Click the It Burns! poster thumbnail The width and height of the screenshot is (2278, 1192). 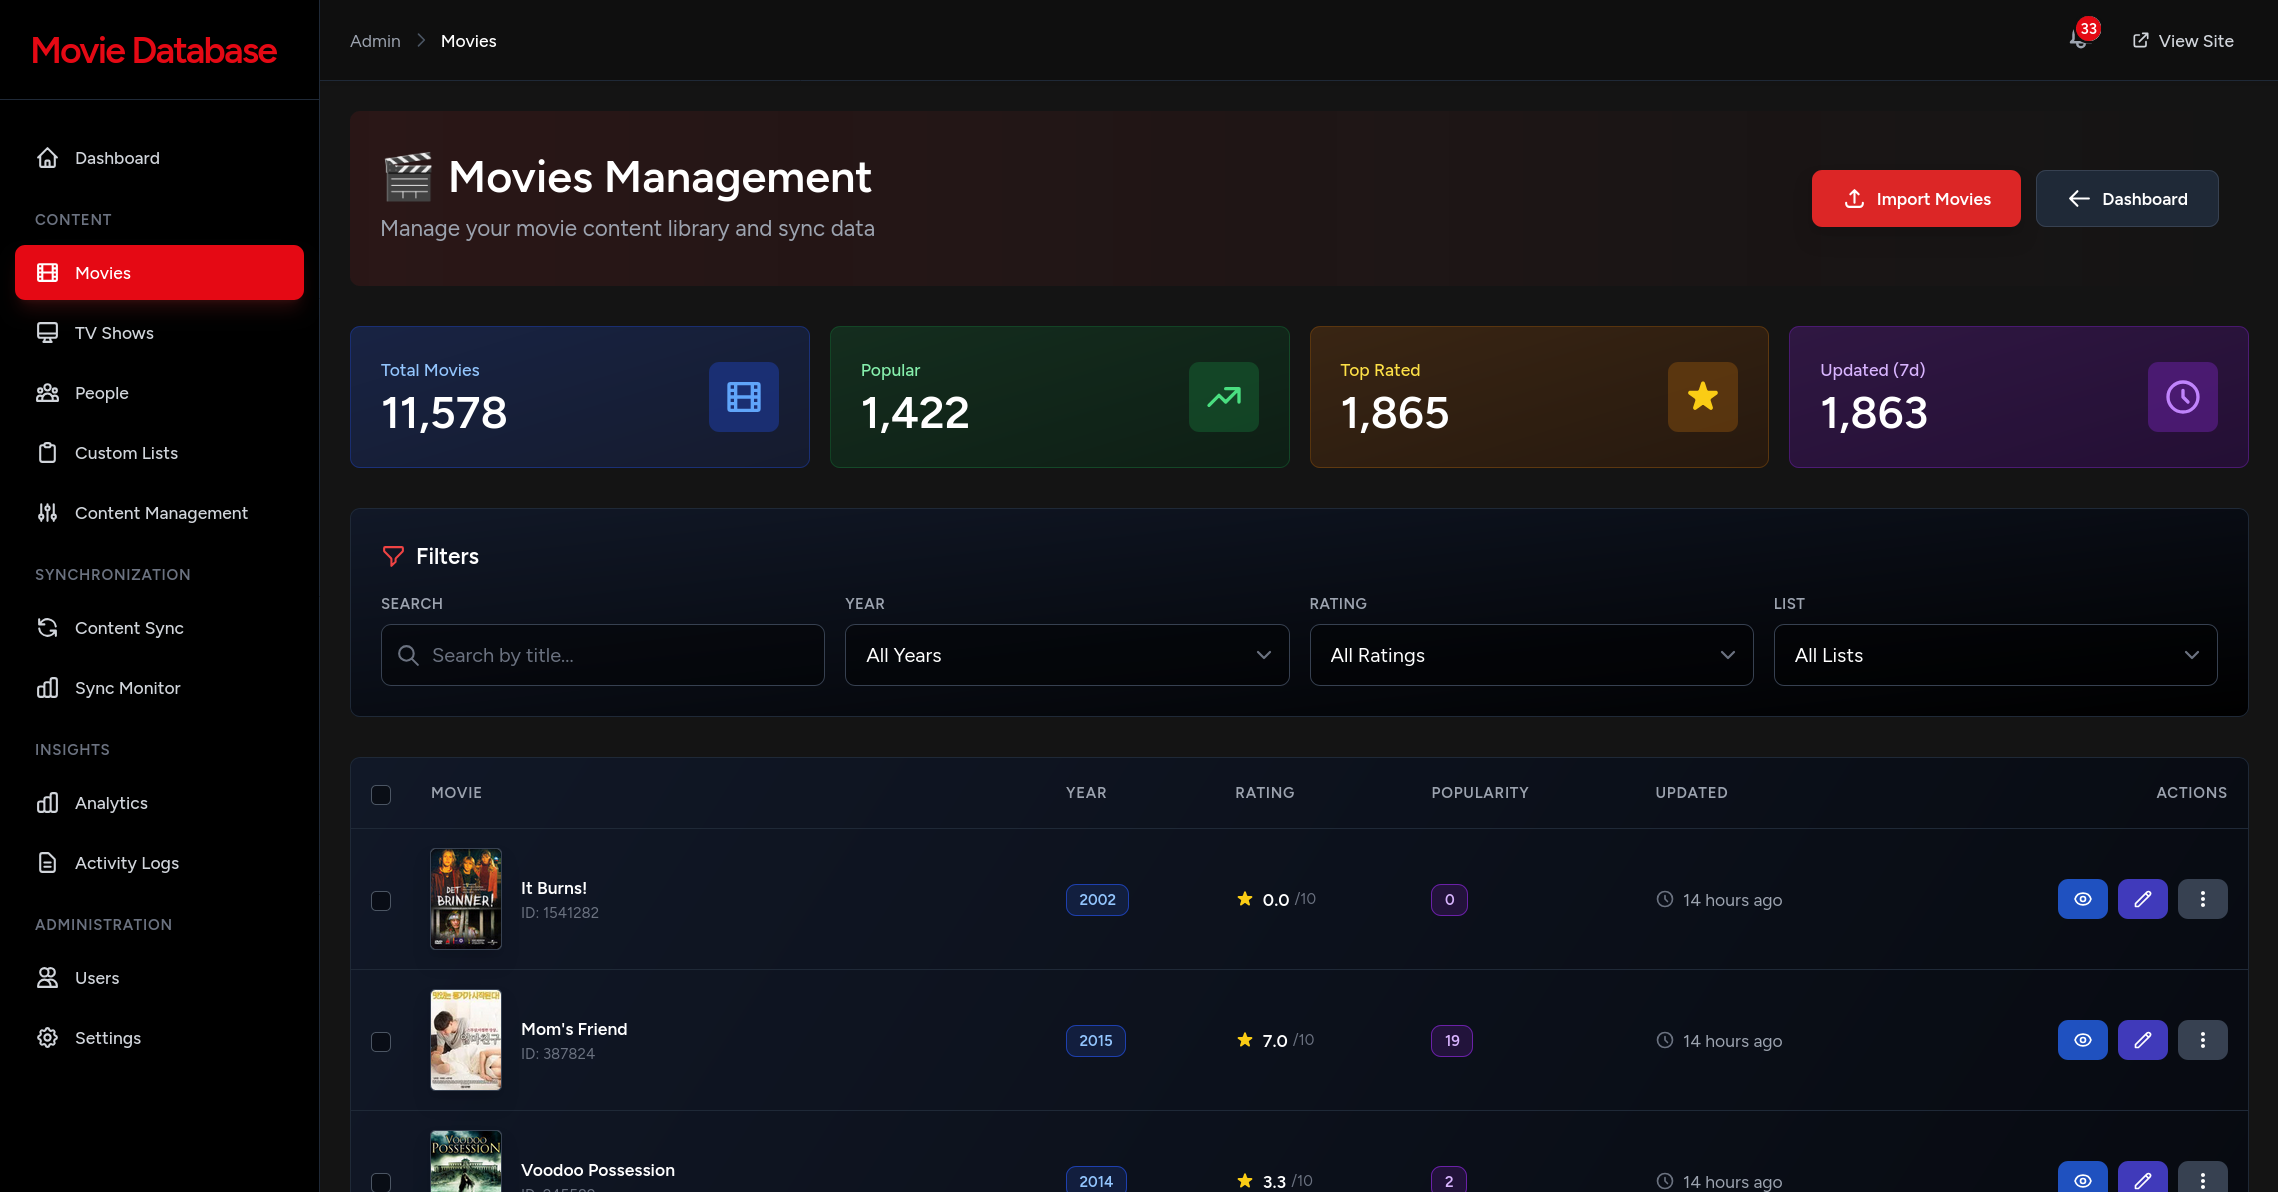pyautogui.click(x=465, y=899)
